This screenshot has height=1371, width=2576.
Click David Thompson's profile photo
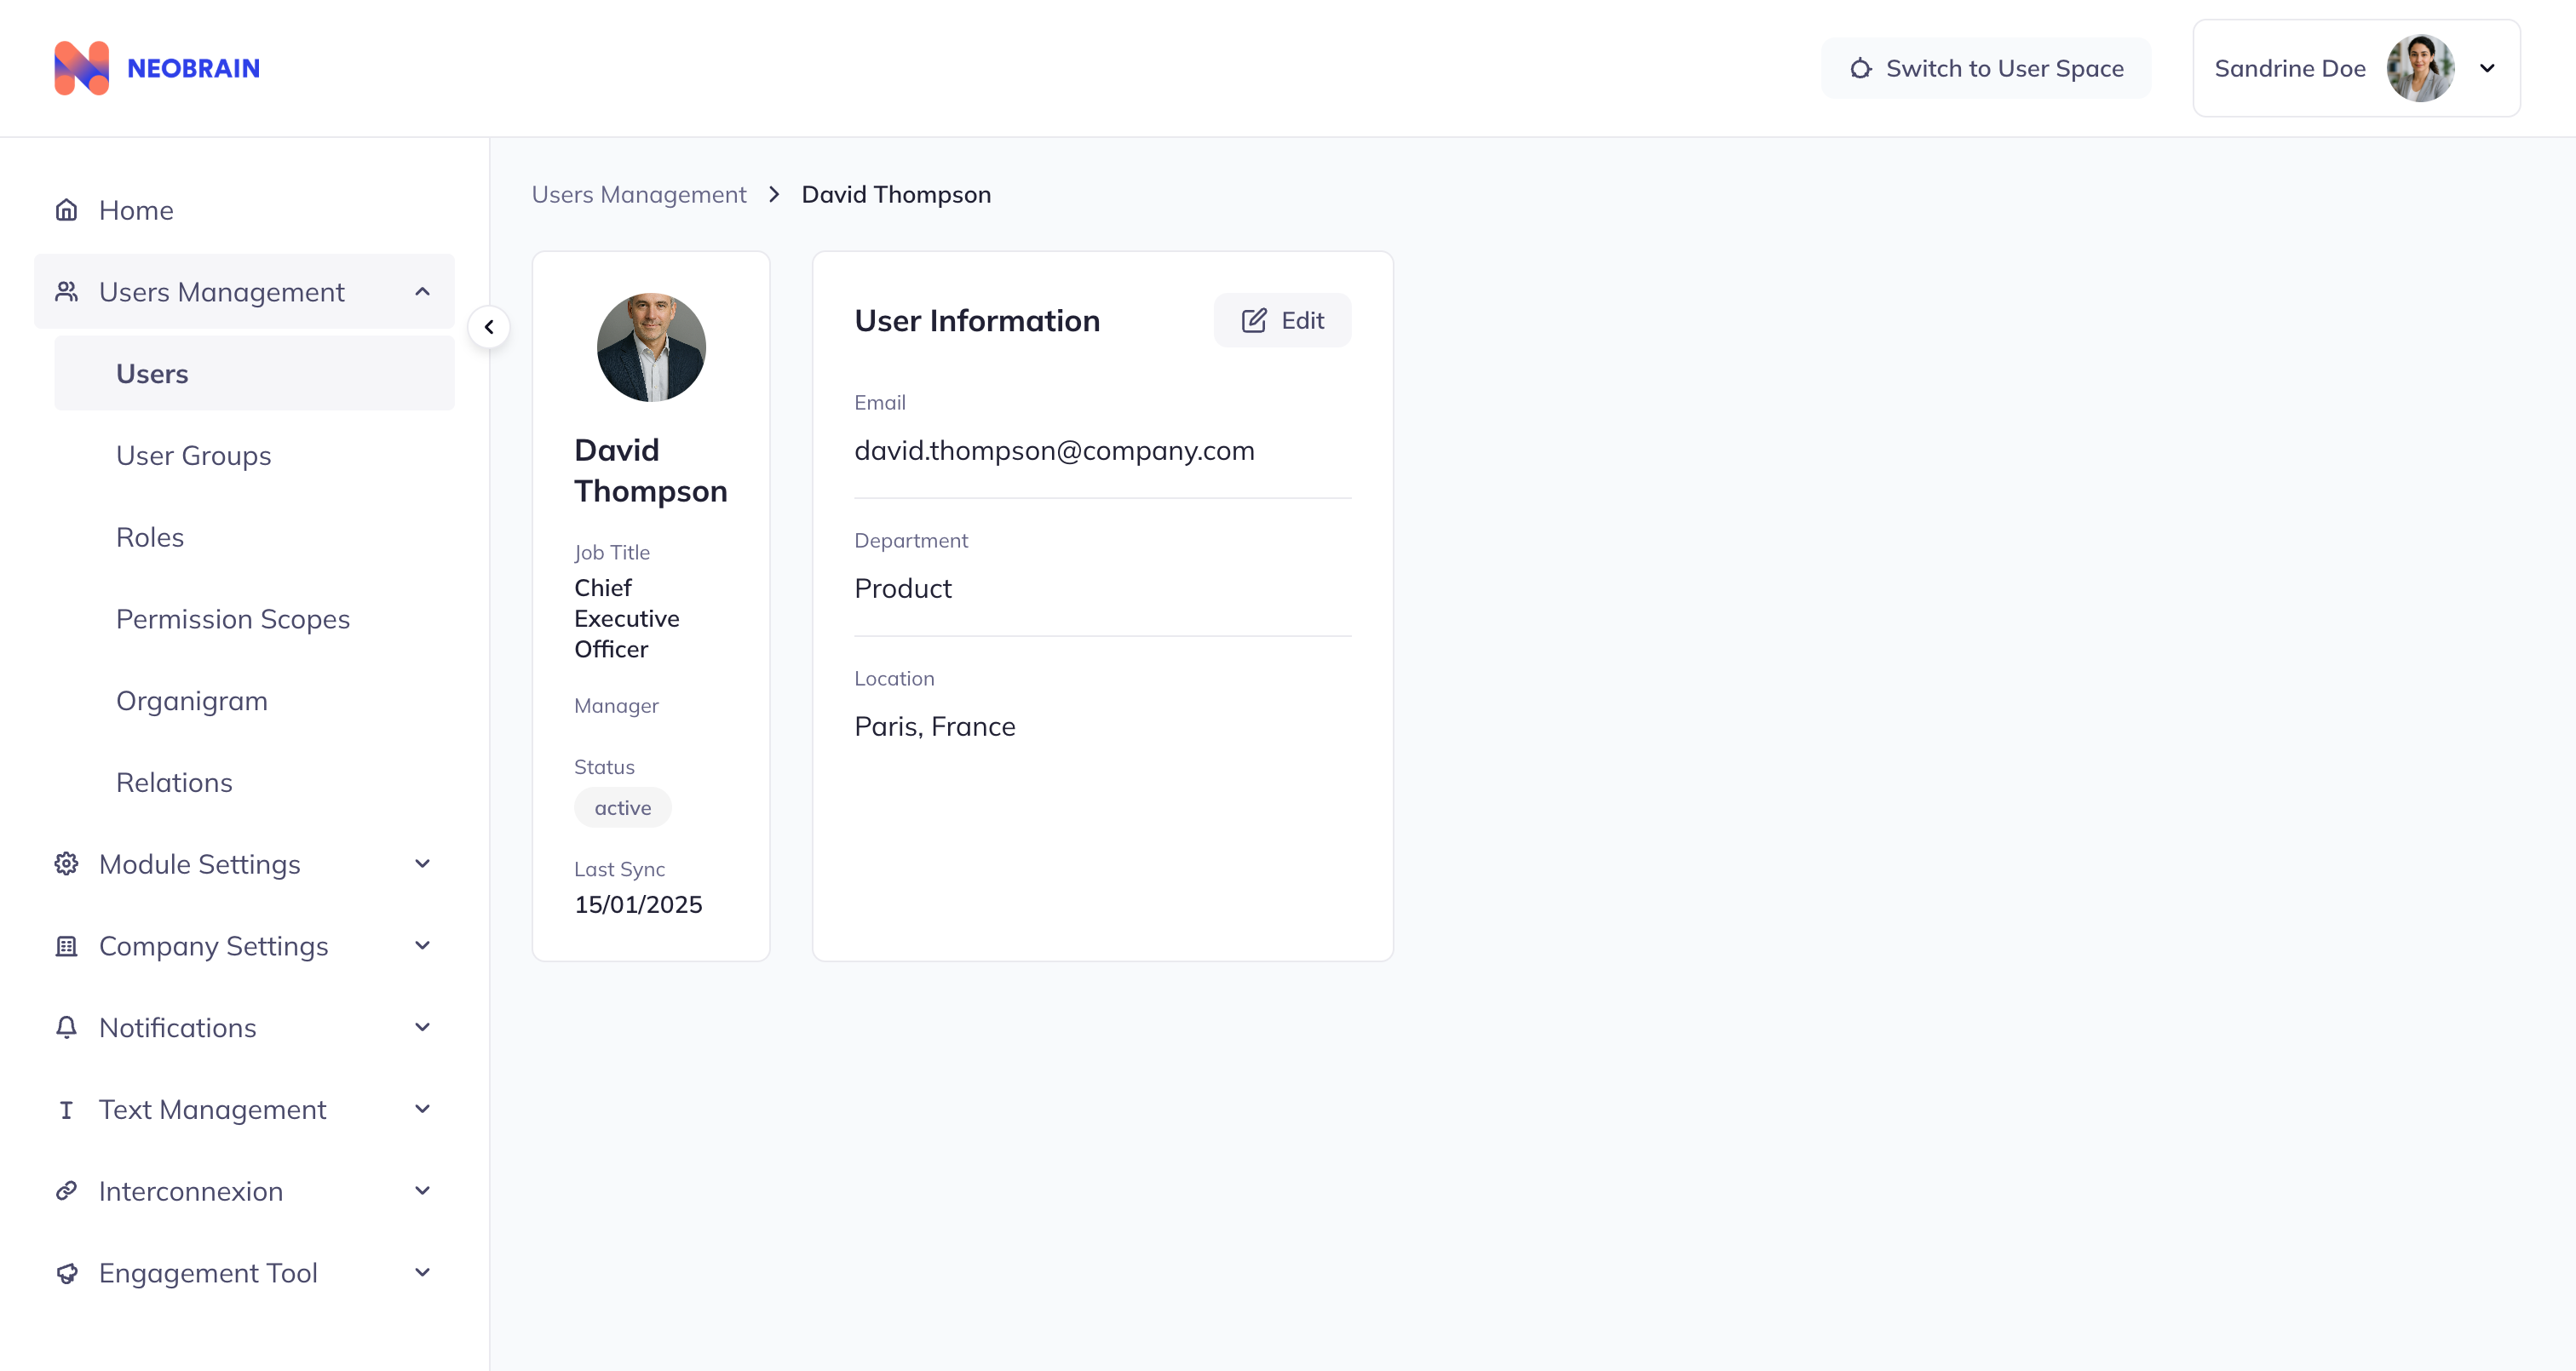pos(651,347)
